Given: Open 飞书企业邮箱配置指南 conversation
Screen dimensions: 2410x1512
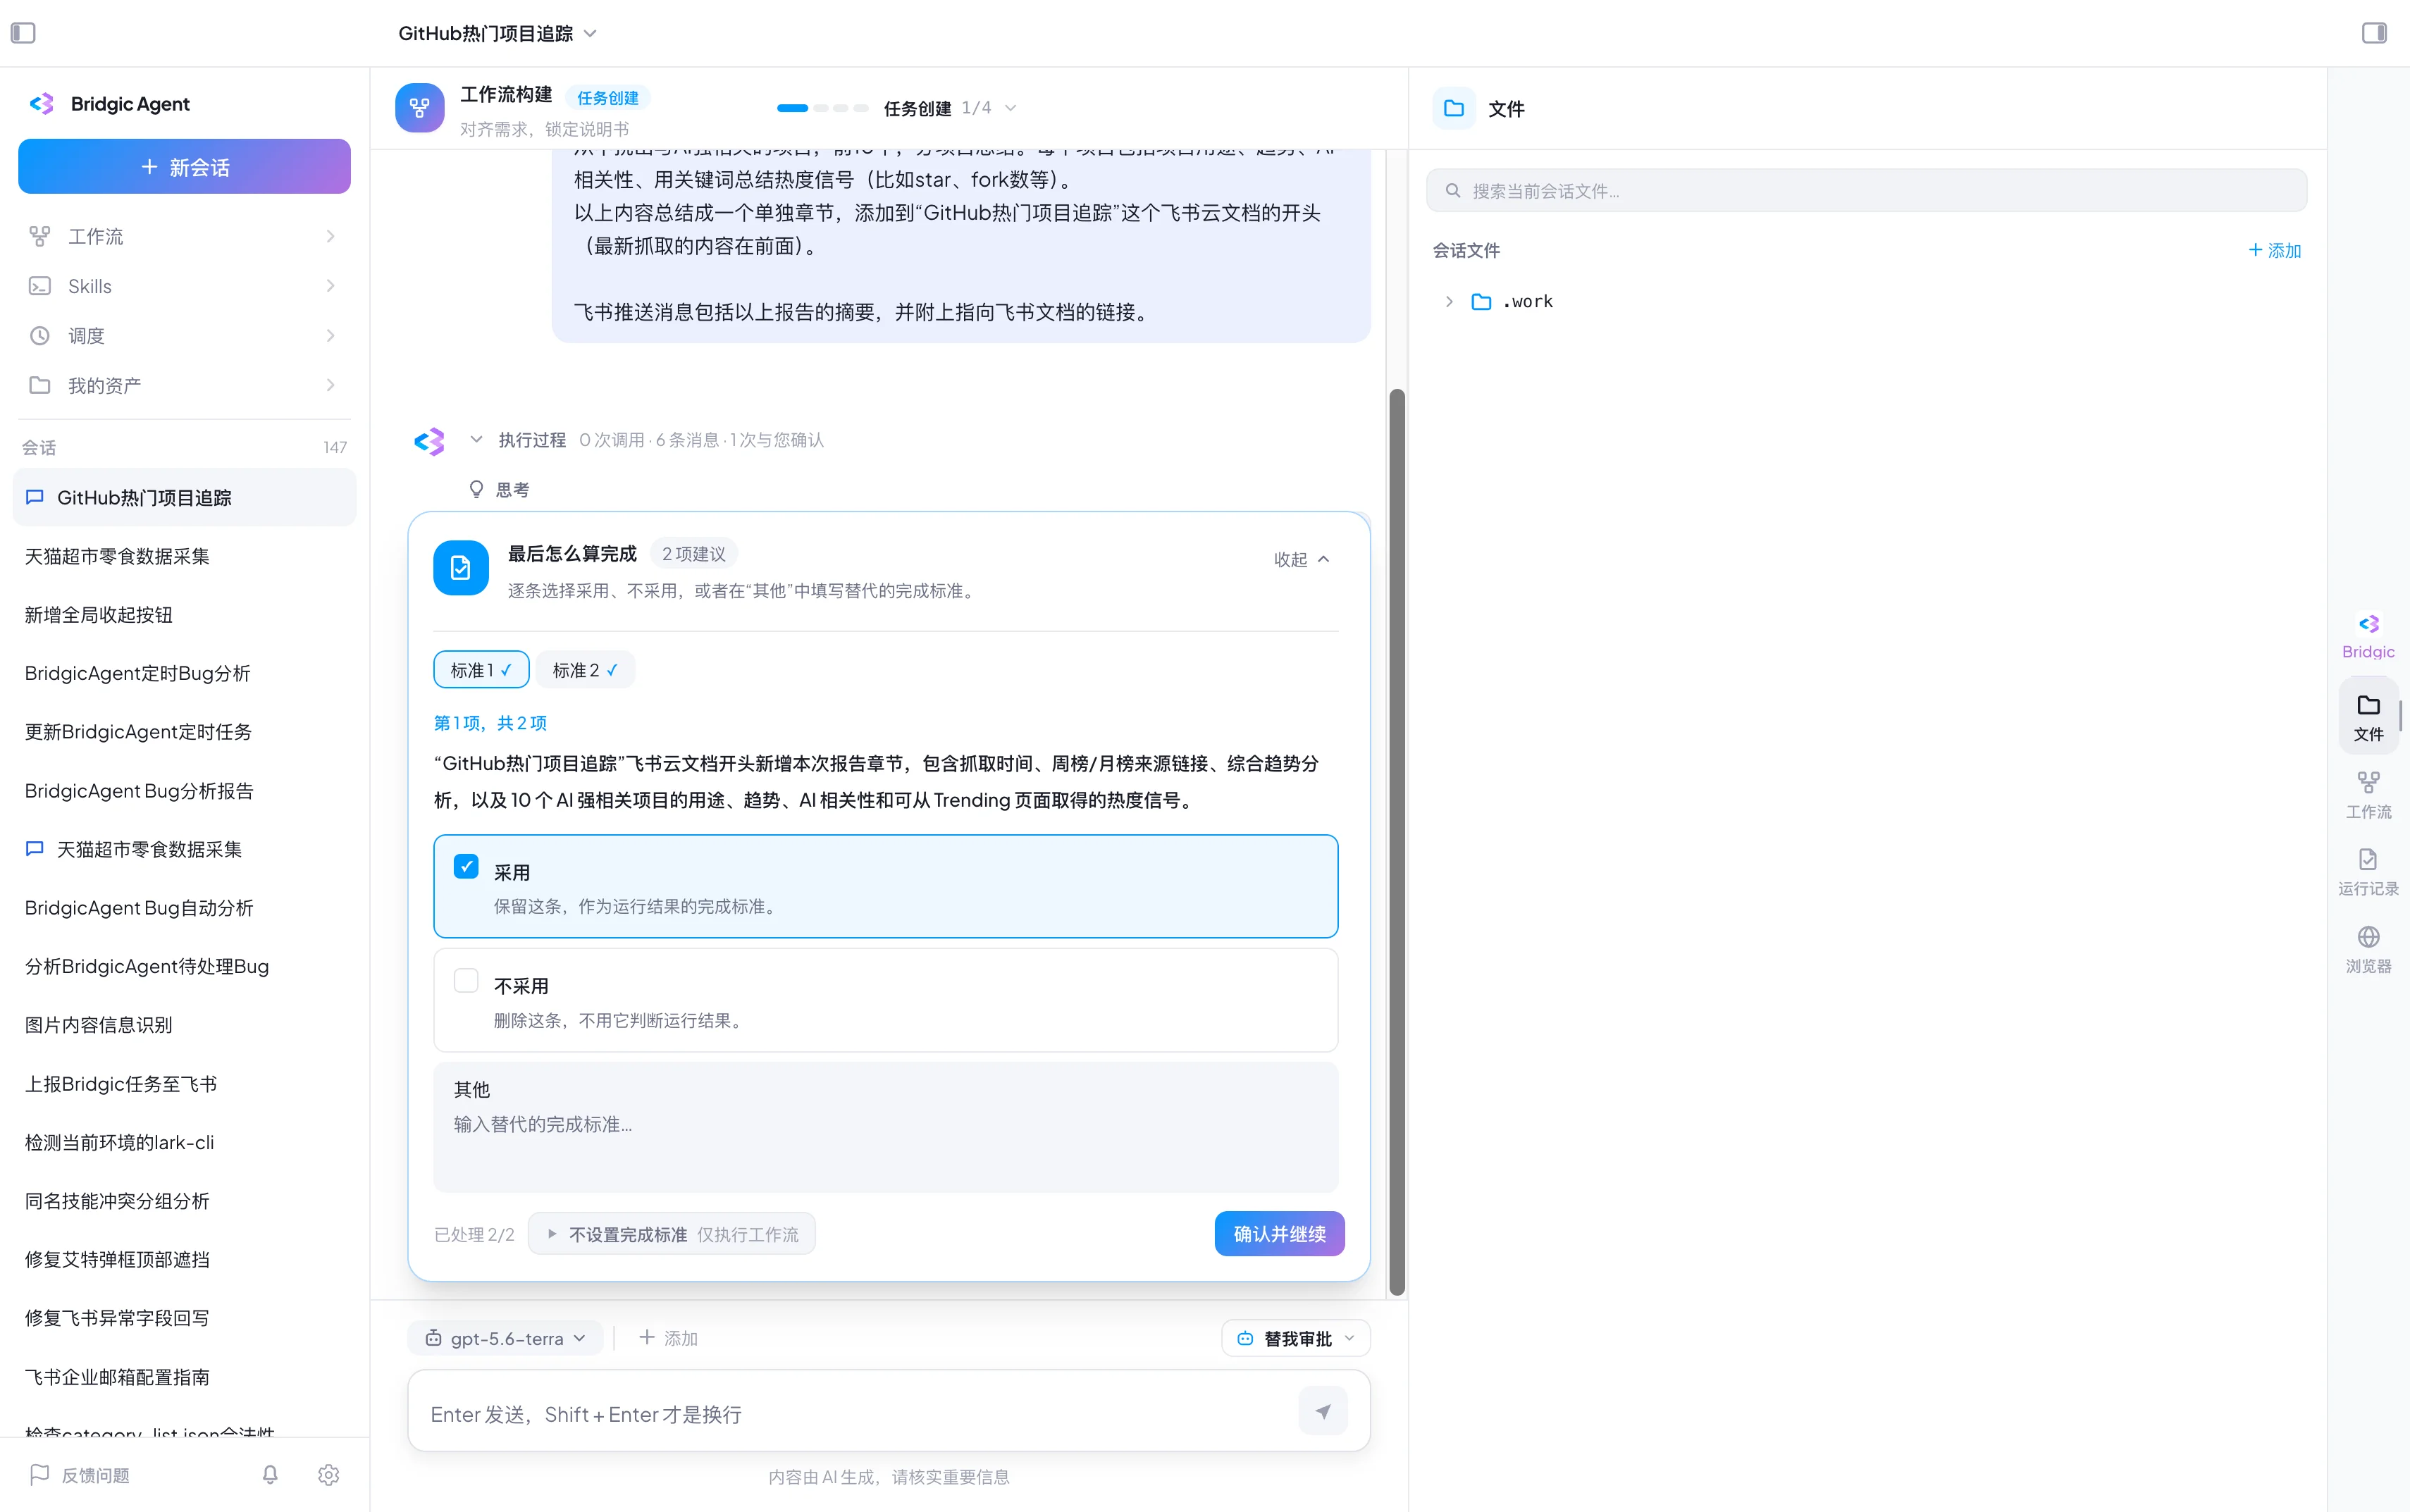Looking at the screenshot, I should pos(184,1377).
